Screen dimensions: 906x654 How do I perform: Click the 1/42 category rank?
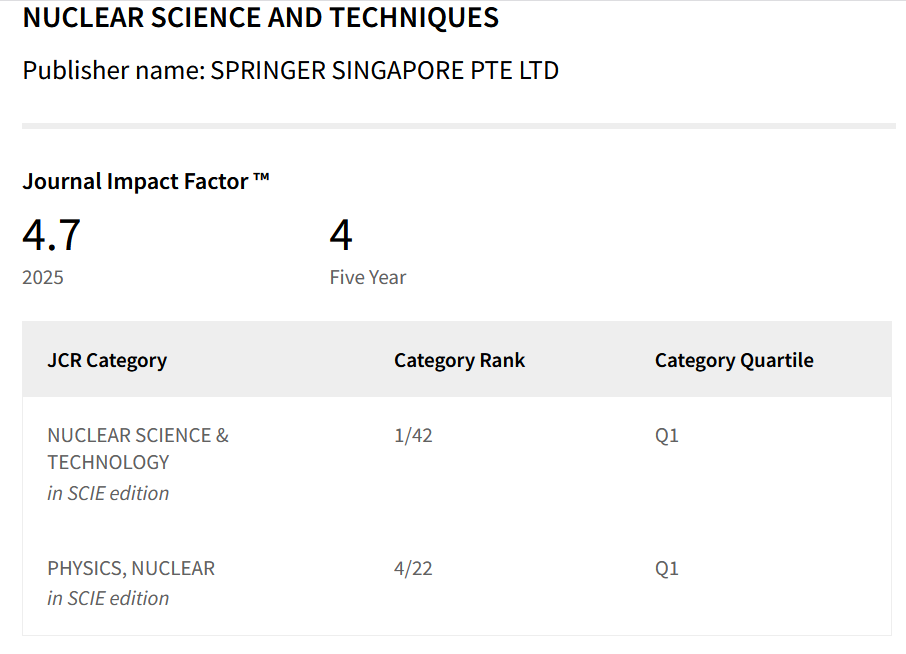point(413,435)
